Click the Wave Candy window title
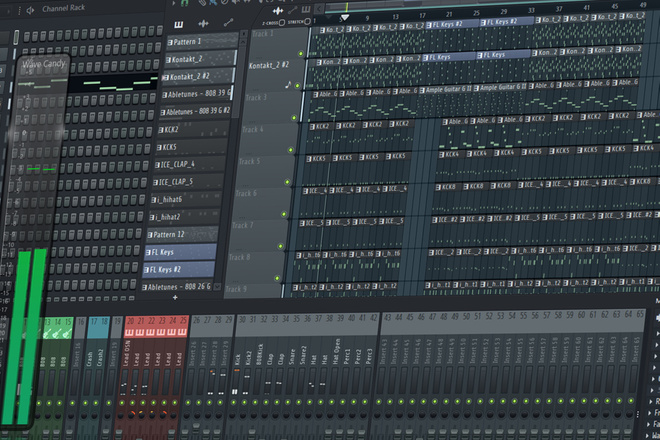660x440 pixels. pyautogui.click(x=44, y=64)
